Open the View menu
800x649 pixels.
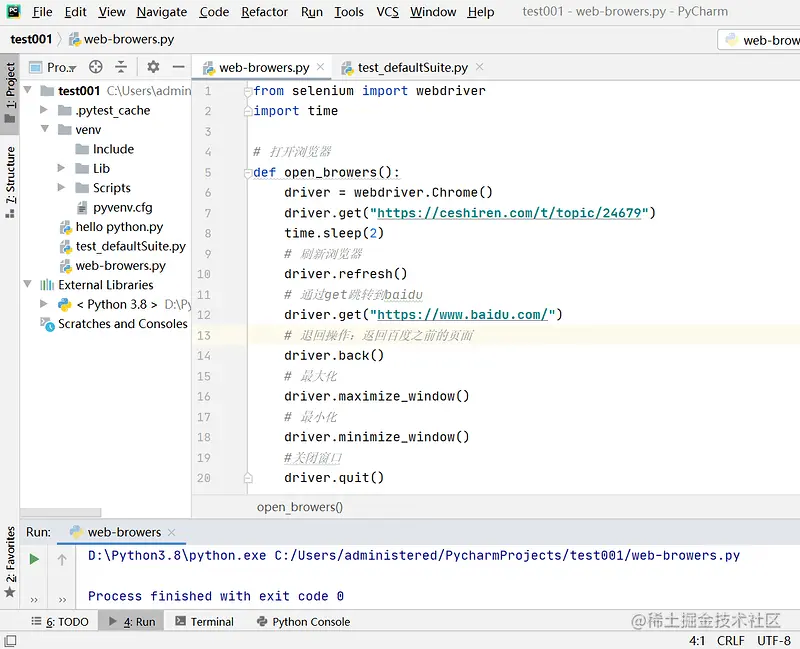point(112,12)
